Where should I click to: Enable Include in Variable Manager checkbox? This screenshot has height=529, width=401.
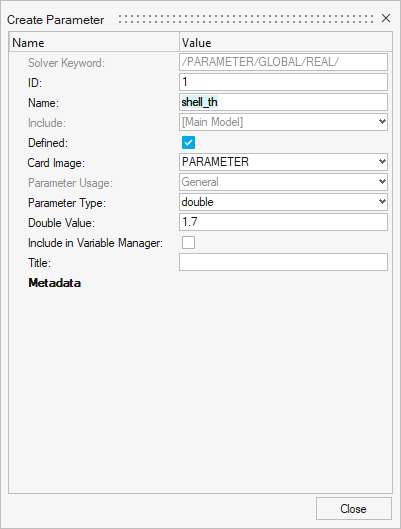tap(188, 242)
